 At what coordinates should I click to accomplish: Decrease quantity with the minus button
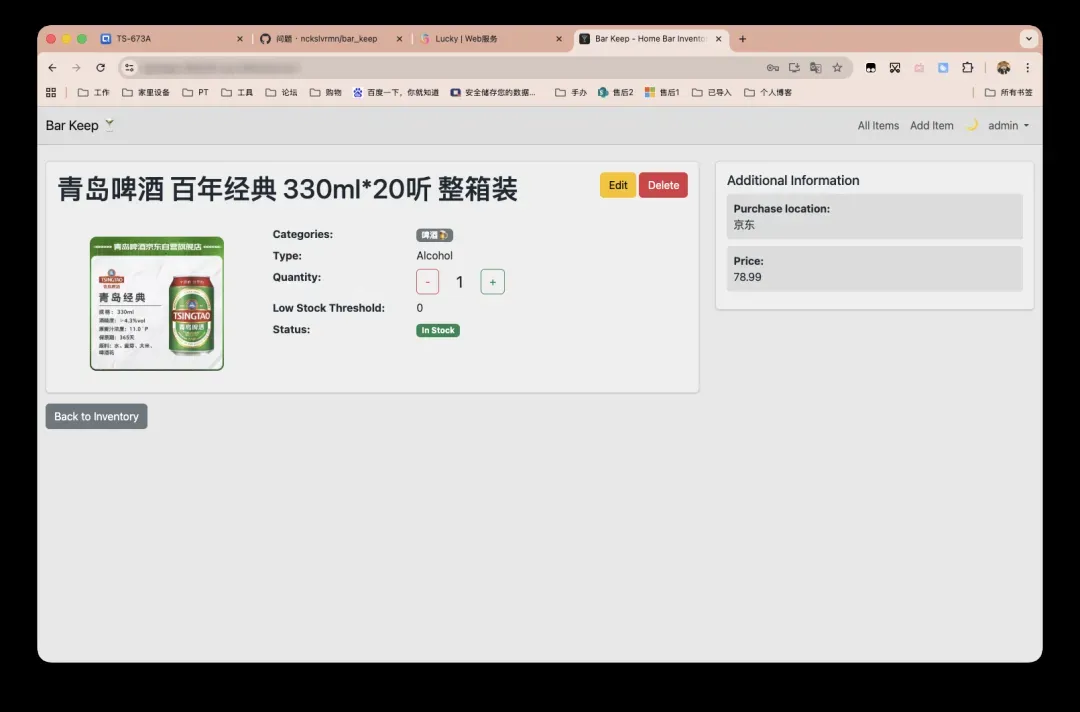(x=427, y=282)
